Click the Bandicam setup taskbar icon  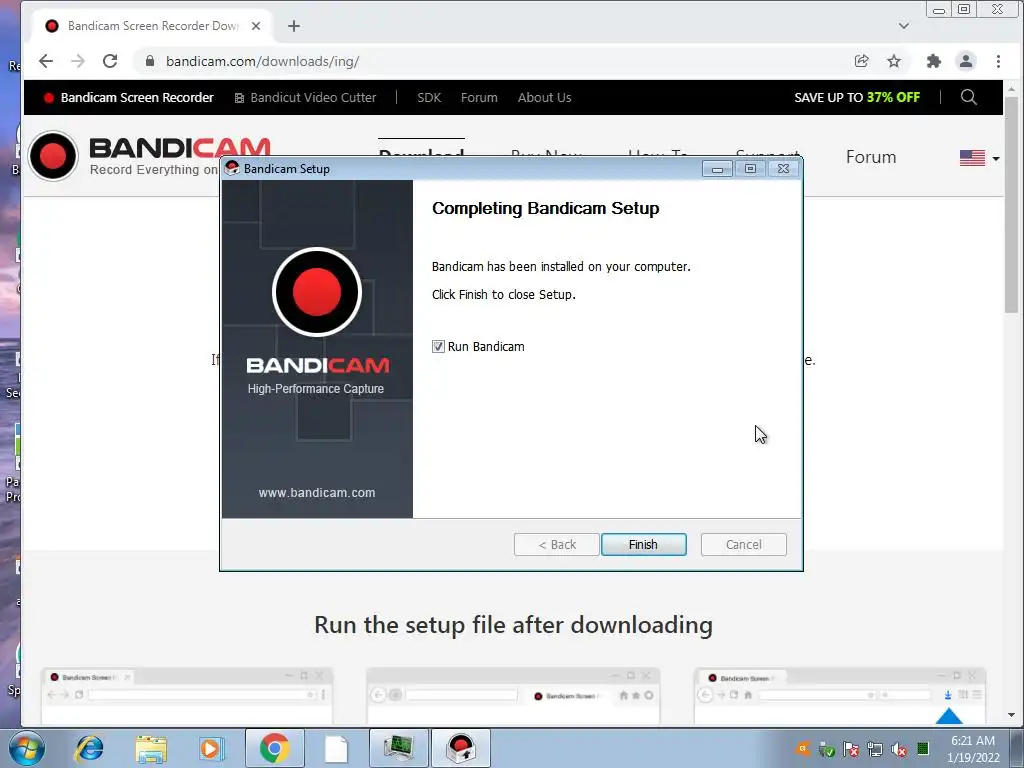[460, 748]
